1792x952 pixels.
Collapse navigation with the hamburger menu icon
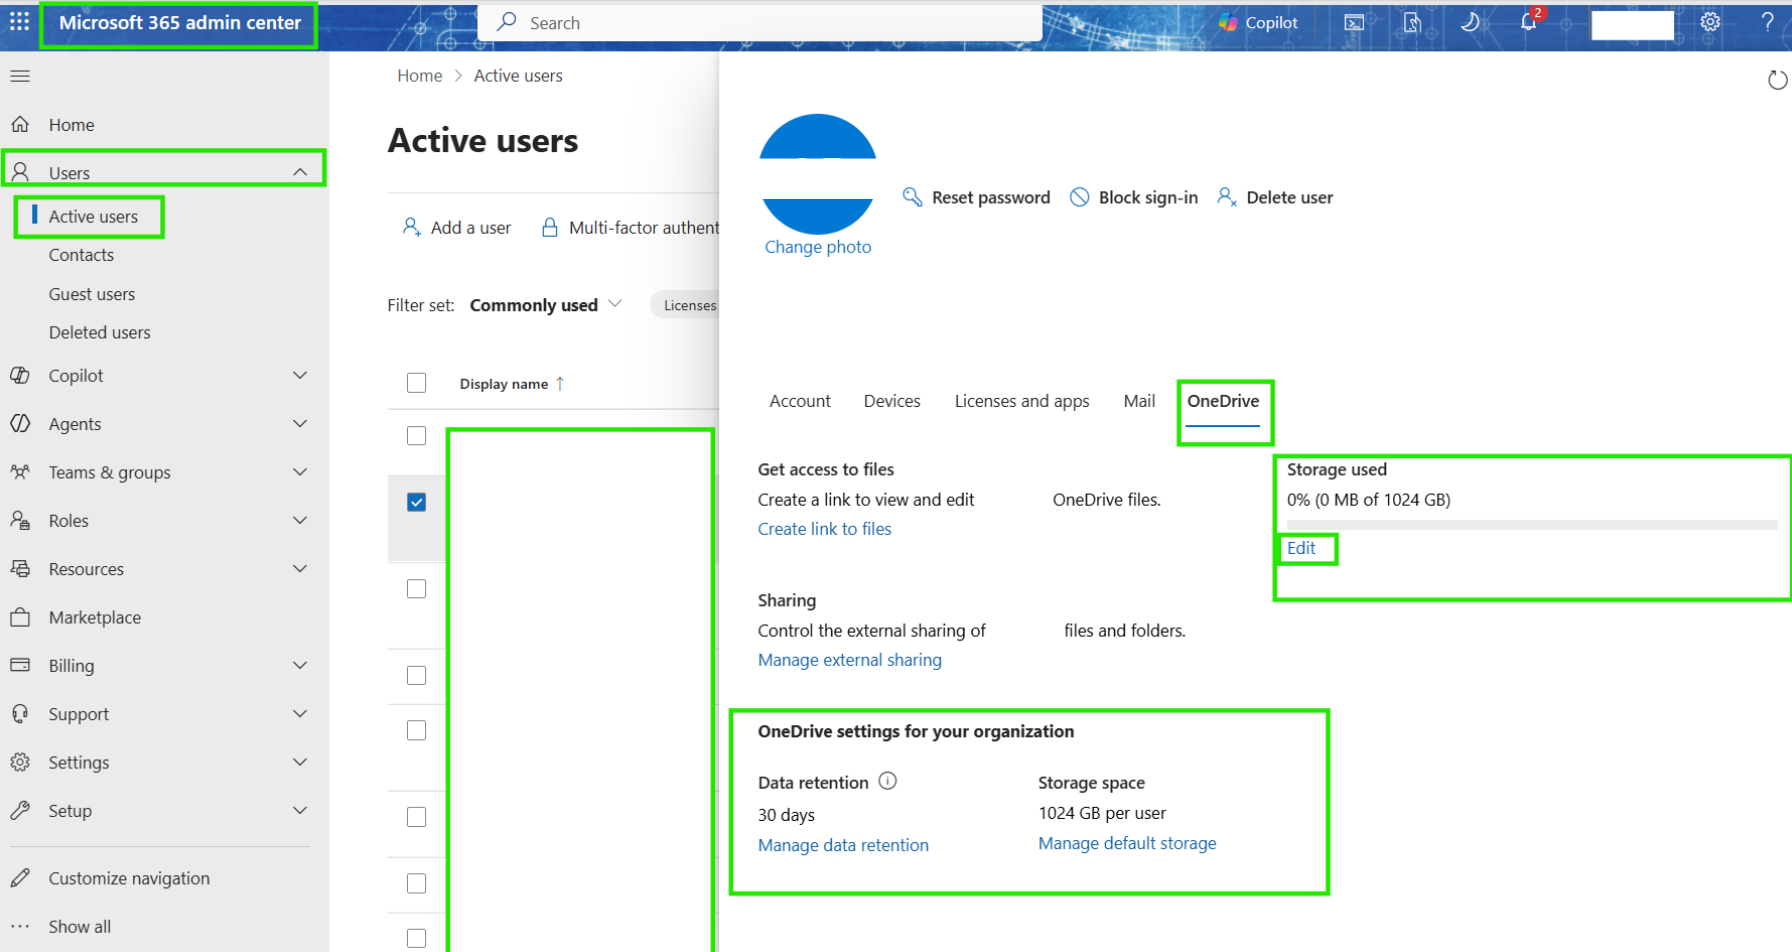(20, 76)
